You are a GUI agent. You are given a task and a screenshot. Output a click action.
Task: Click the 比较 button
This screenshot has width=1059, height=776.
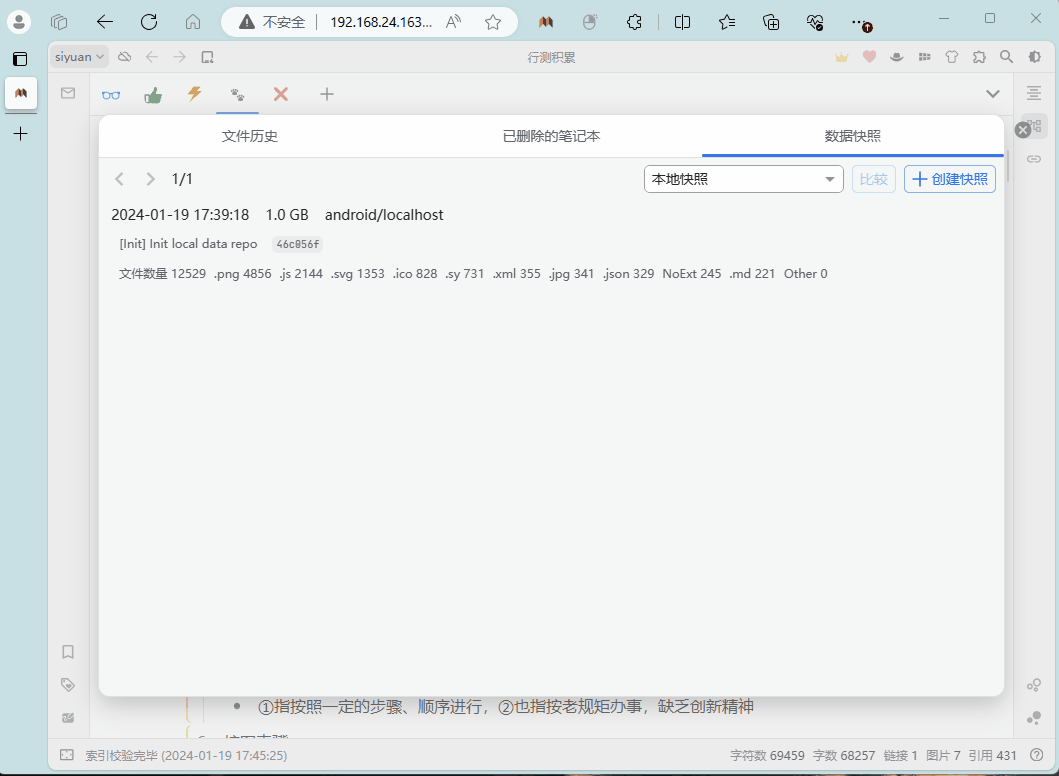point(874,179)
